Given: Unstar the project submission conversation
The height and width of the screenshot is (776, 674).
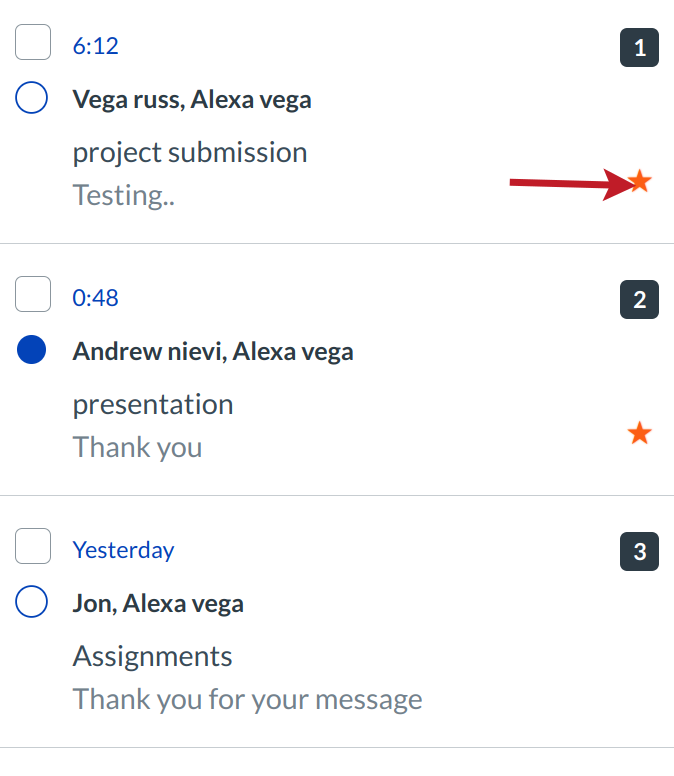Looking at the screenshot, I should point(640,182).
